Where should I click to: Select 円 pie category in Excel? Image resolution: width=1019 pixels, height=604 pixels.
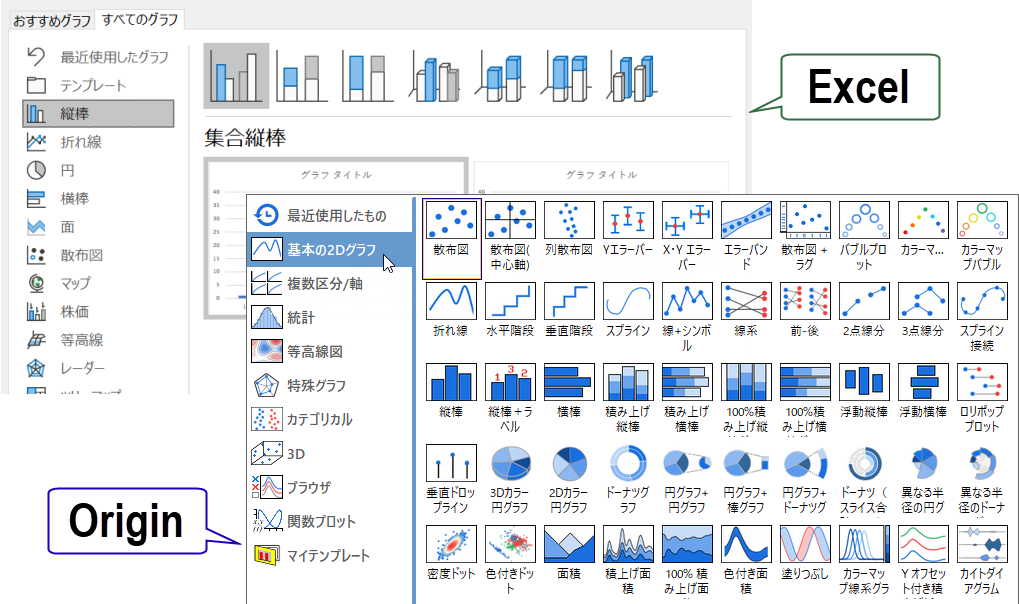(99, 170)
